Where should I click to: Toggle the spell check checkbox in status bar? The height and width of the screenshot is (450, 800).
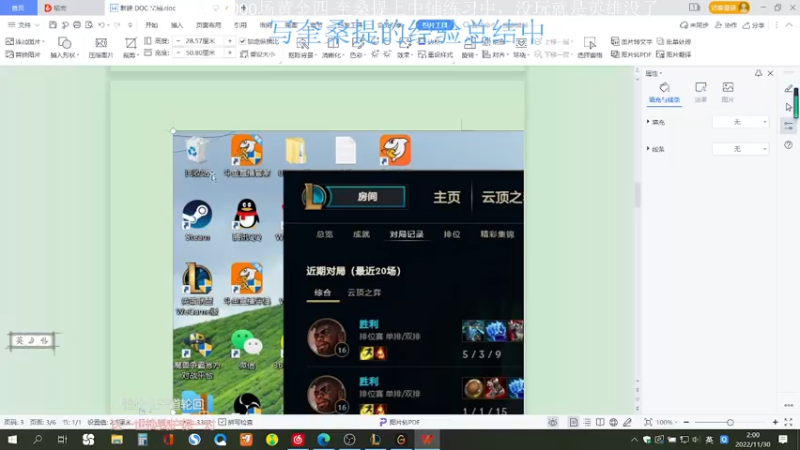(x=222, y=422)
